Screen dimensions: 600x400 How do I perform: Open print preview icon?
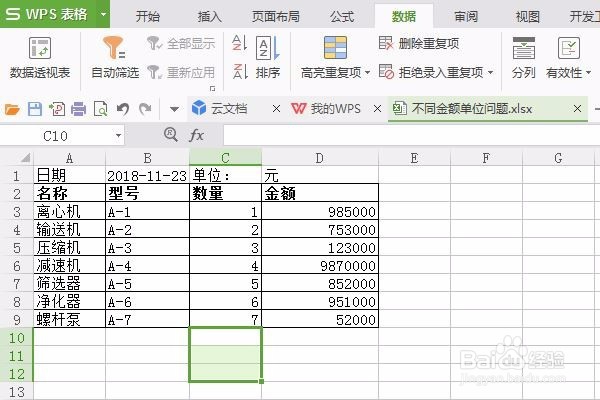[101, 109]
